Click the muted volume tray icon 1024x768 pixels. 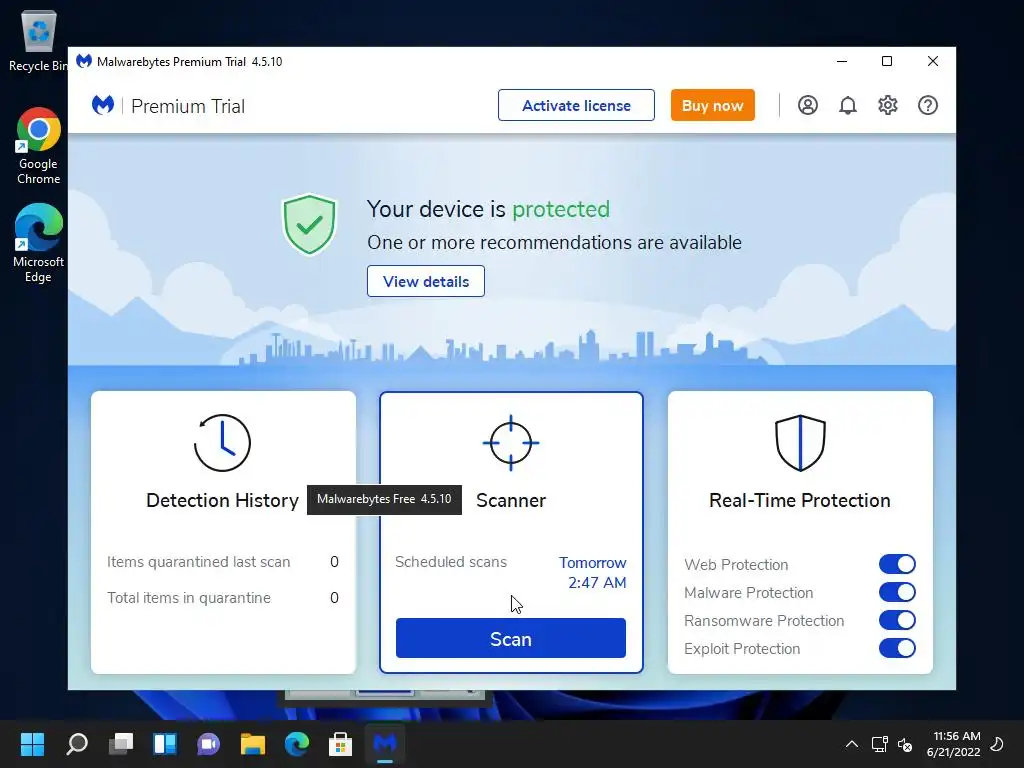coord(905,744)
